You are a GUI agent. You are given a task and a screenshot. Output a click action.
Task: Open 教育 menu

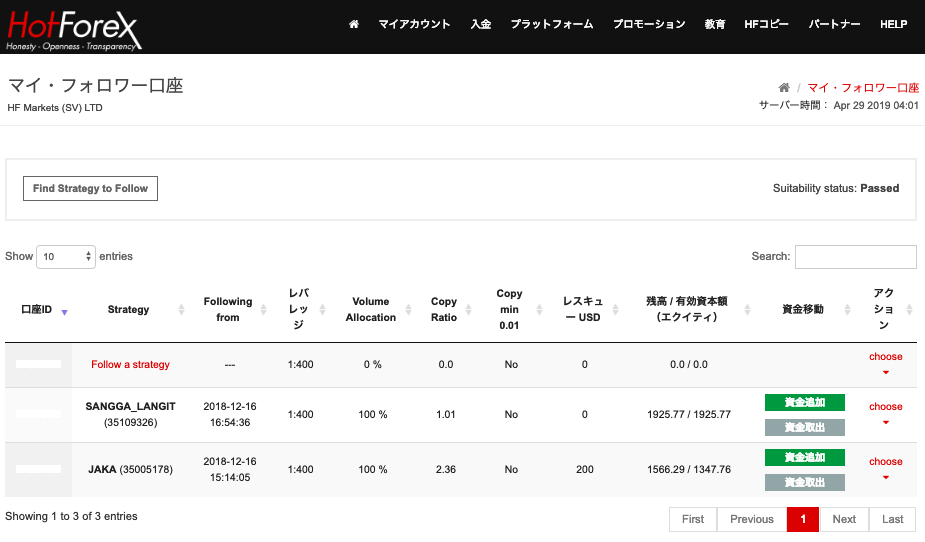714,24
